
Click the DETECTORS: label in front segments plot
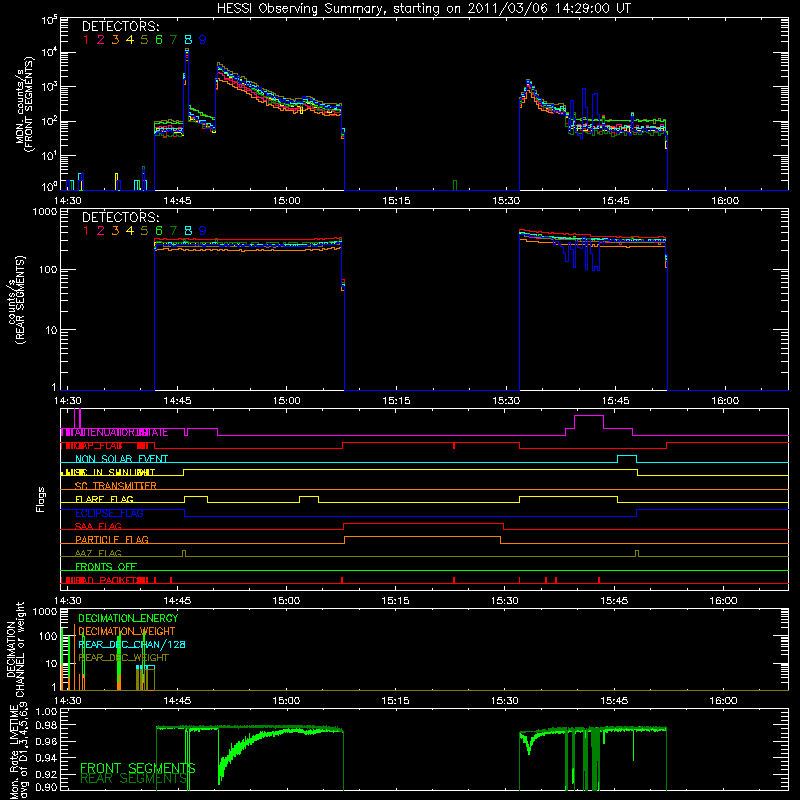coord(120,27)
